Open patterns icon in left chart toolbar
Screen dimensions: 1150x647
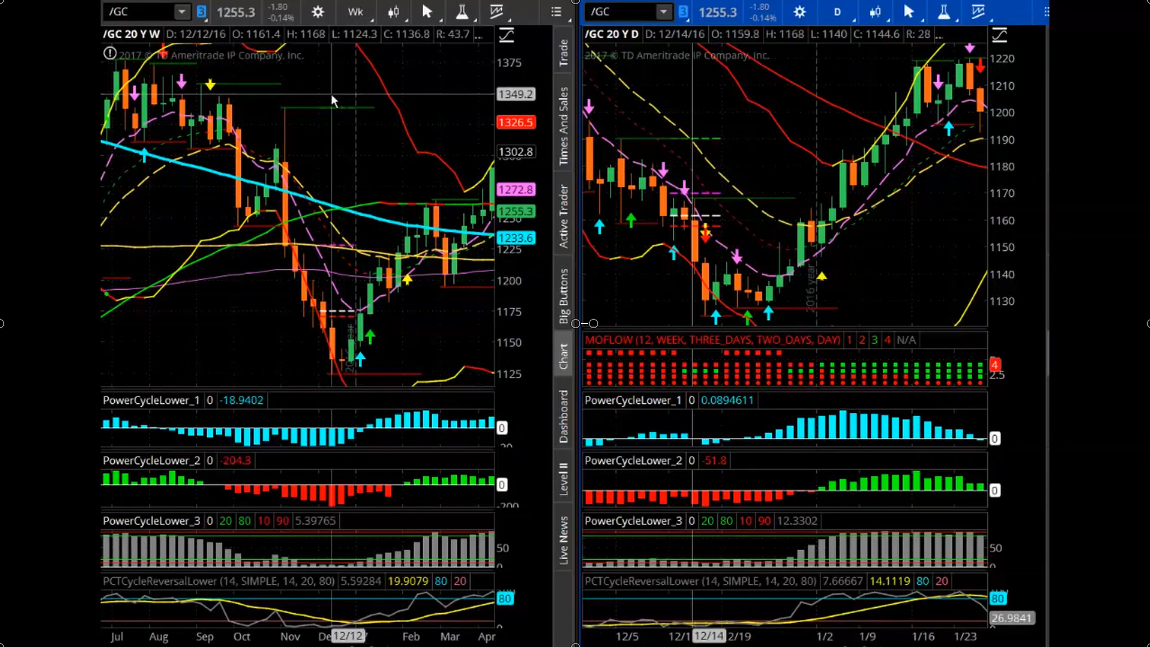click(497, 12)
